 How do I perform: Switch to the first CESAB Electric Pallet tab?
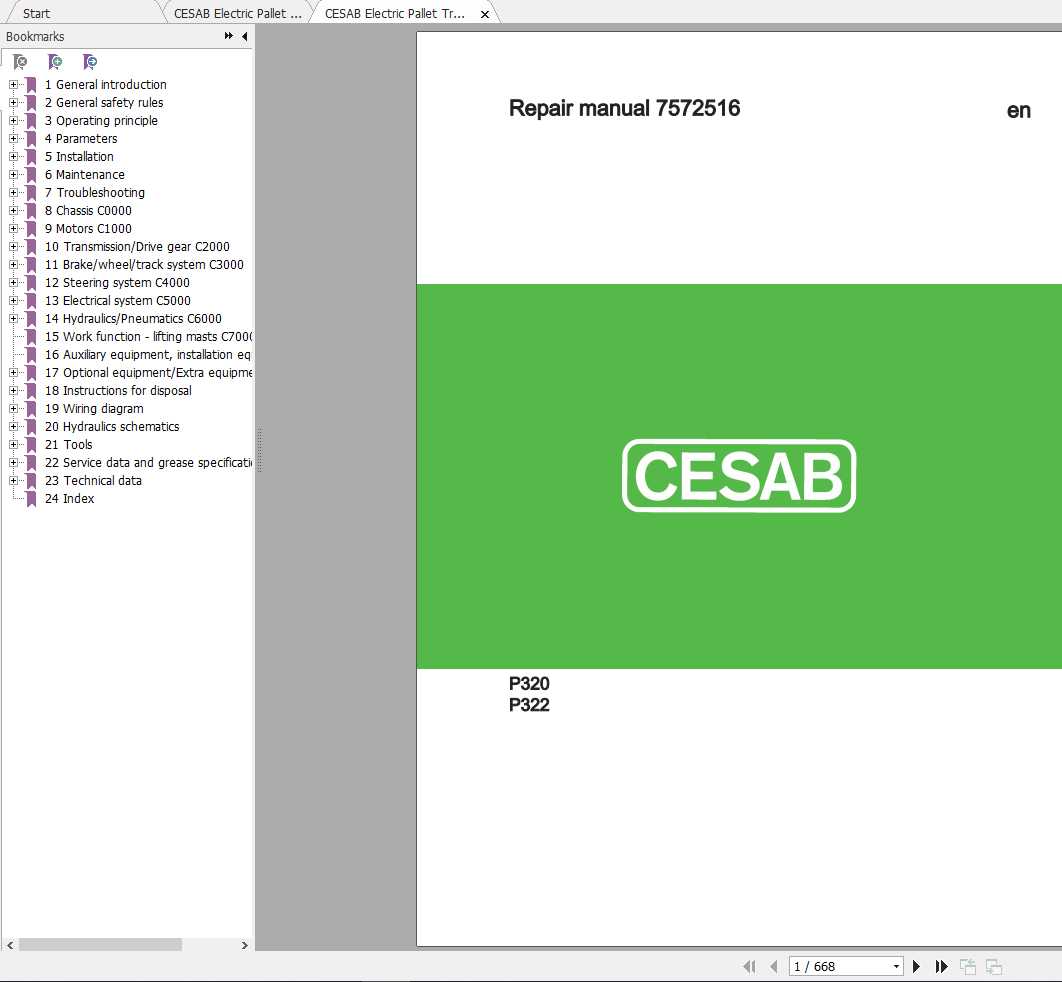238,14
